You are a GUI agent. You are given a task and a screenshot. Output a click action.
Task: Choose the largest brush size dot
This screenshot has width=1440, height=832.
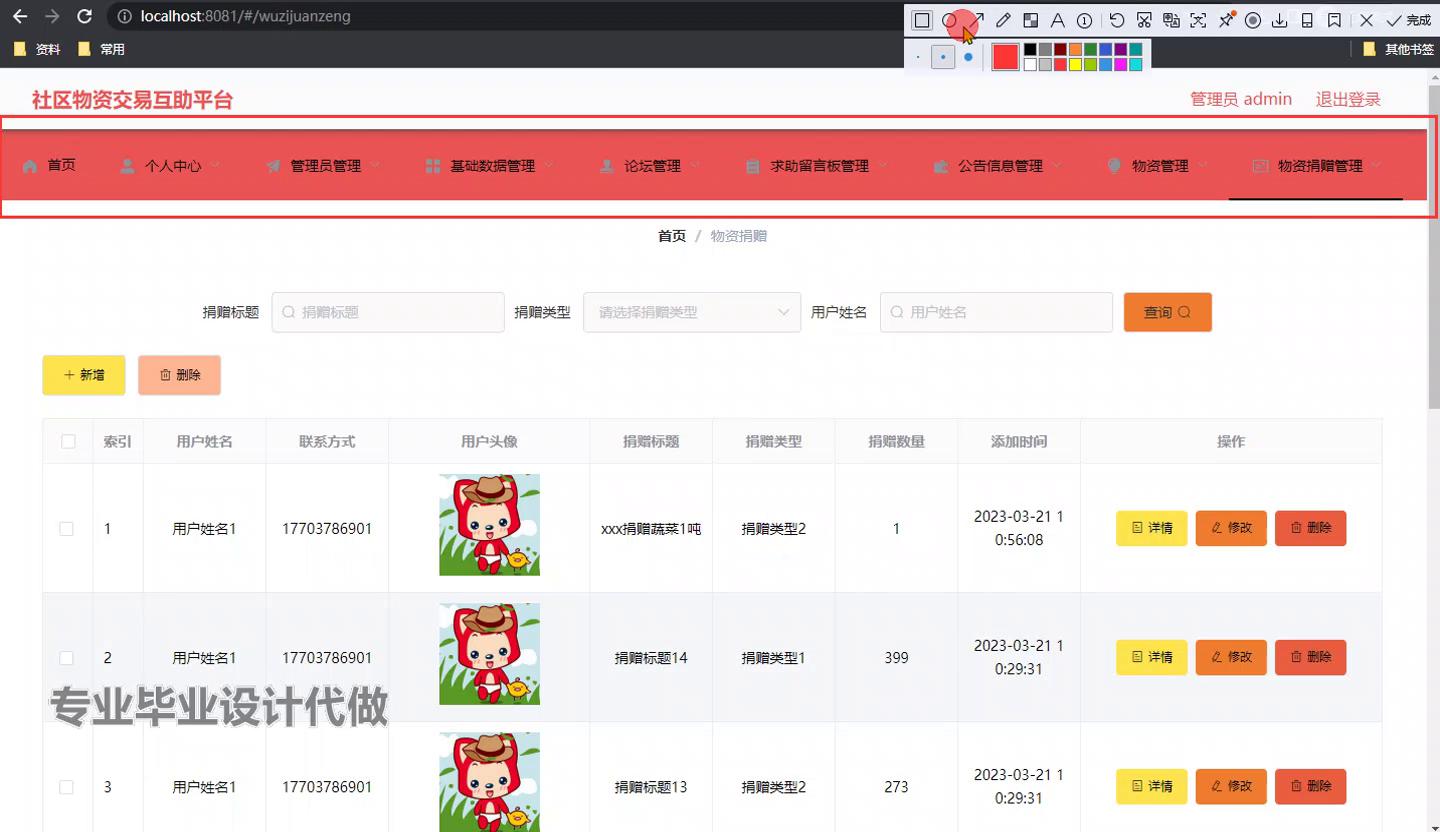click(968, 57)
